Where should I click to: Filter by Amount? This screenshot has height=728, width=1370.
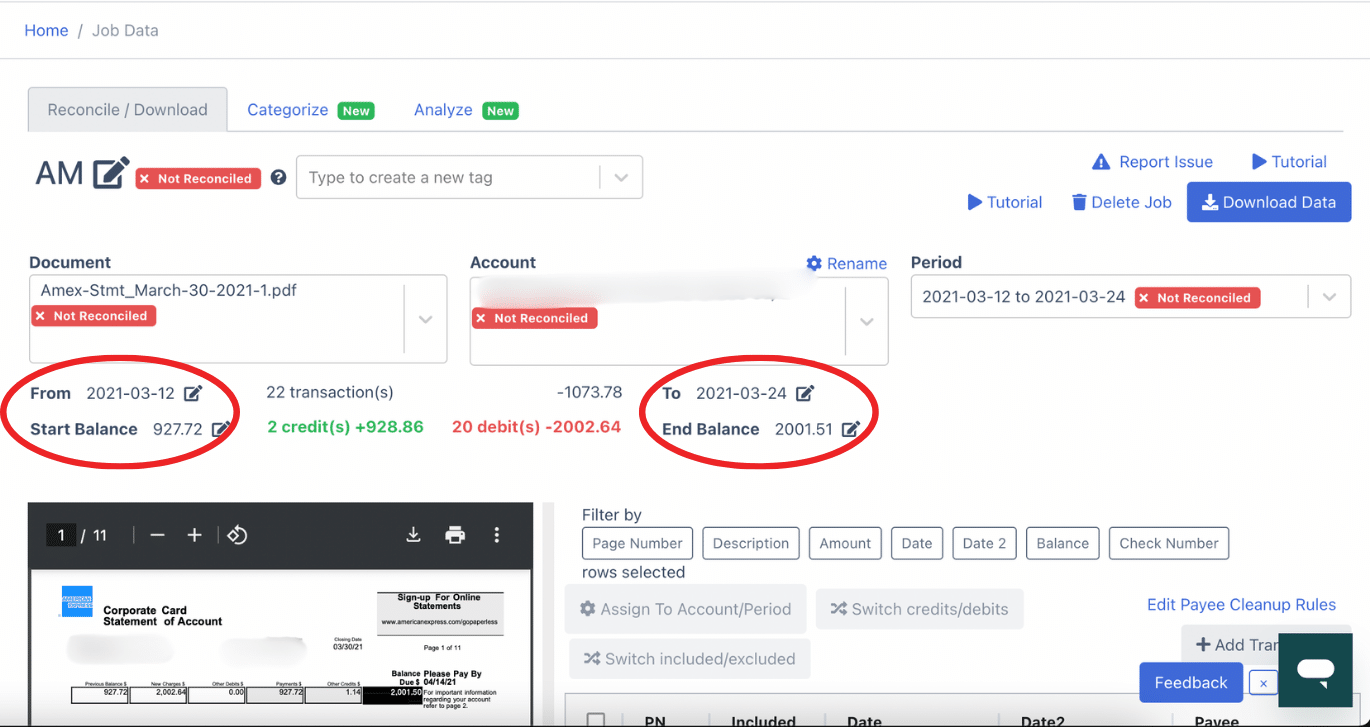click(x=845, y=543)
